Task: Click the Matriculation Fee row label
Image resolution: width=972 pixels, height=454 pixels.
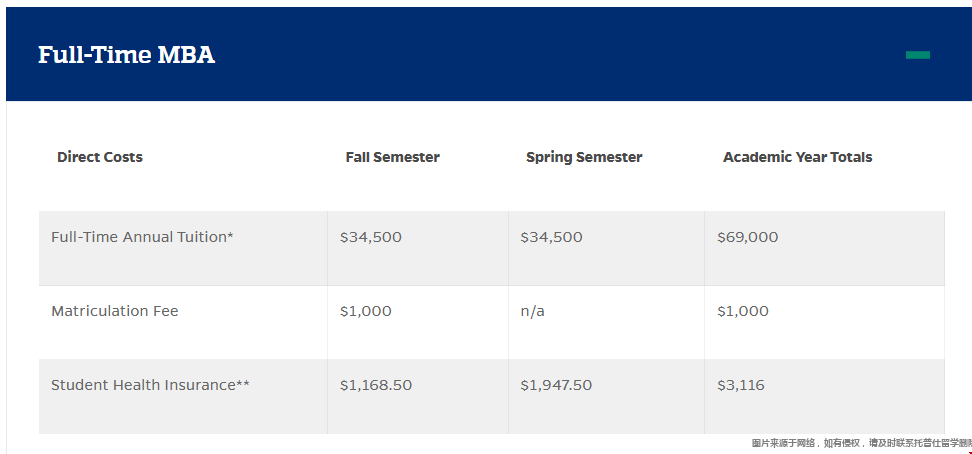Action: [x=115, y=311]
